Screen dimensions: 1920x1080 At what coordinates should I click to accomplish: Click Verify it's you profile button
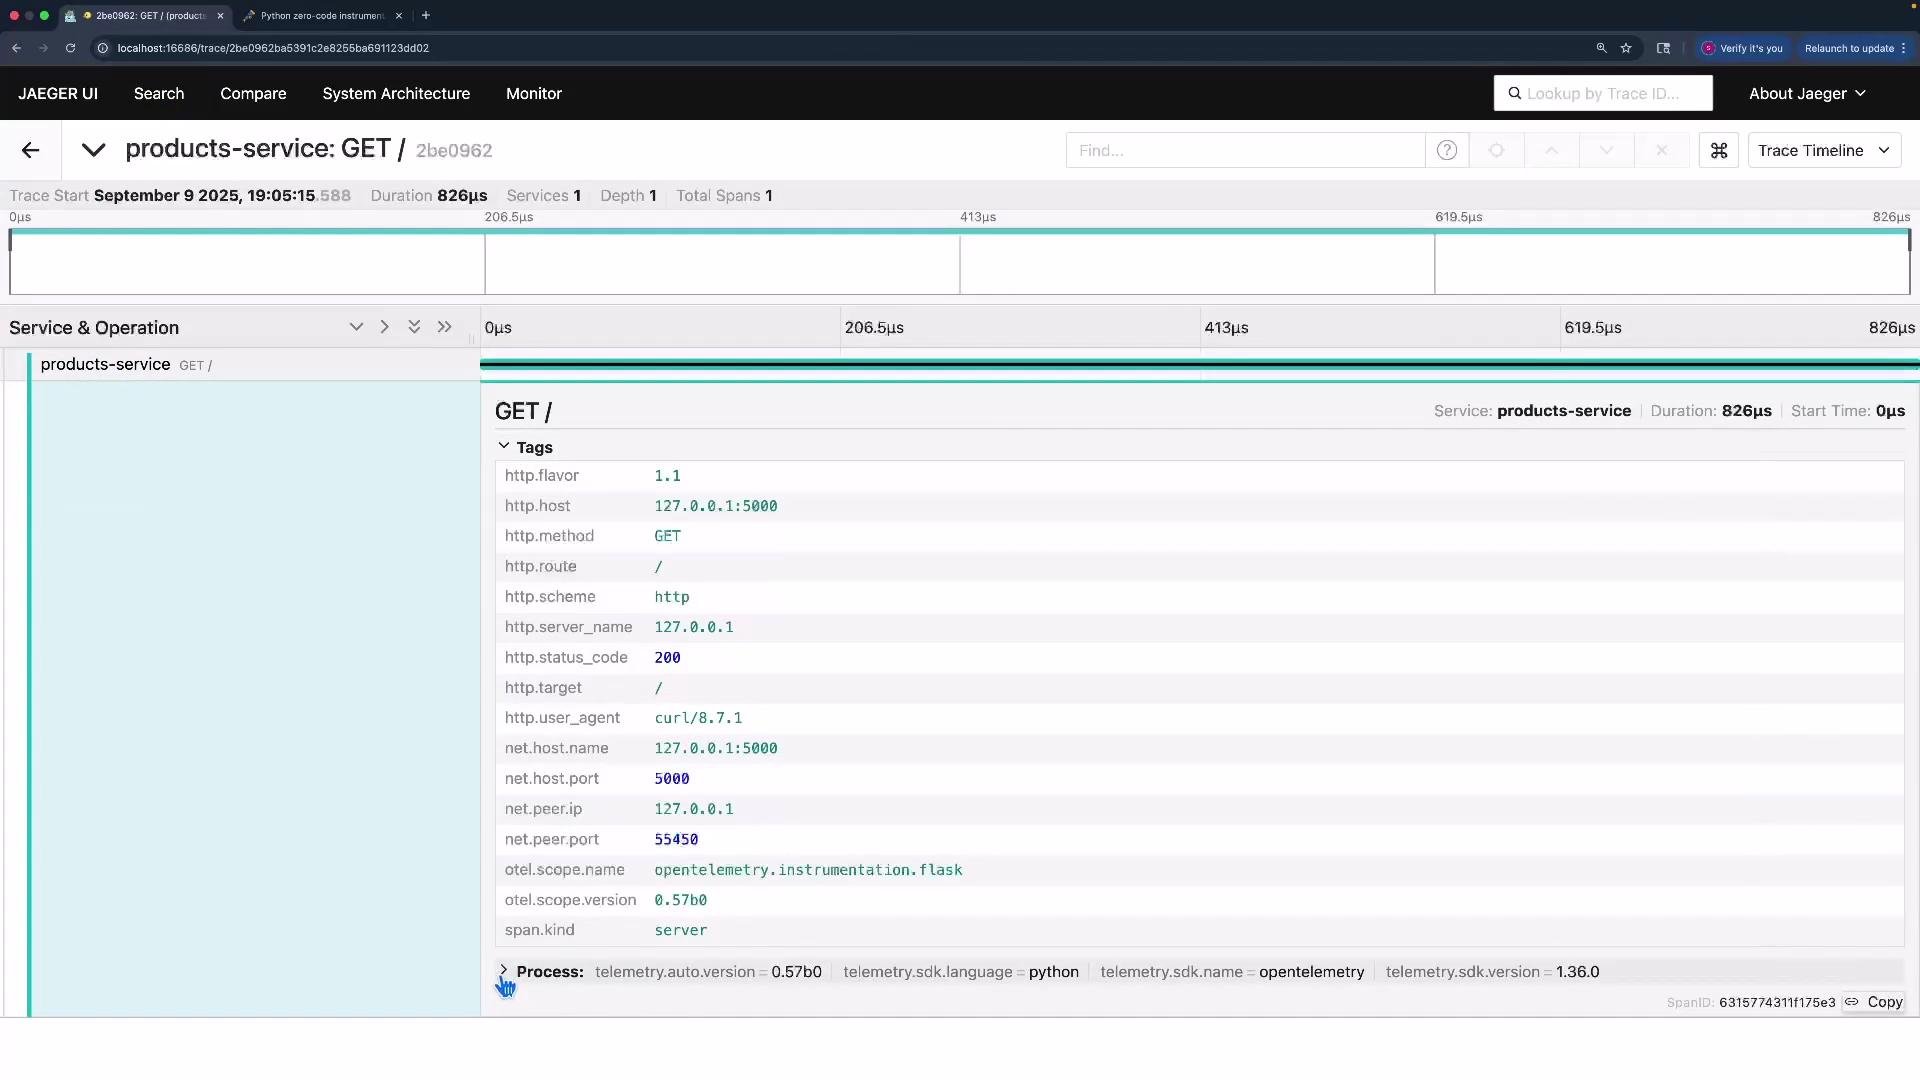point(1743,48)
